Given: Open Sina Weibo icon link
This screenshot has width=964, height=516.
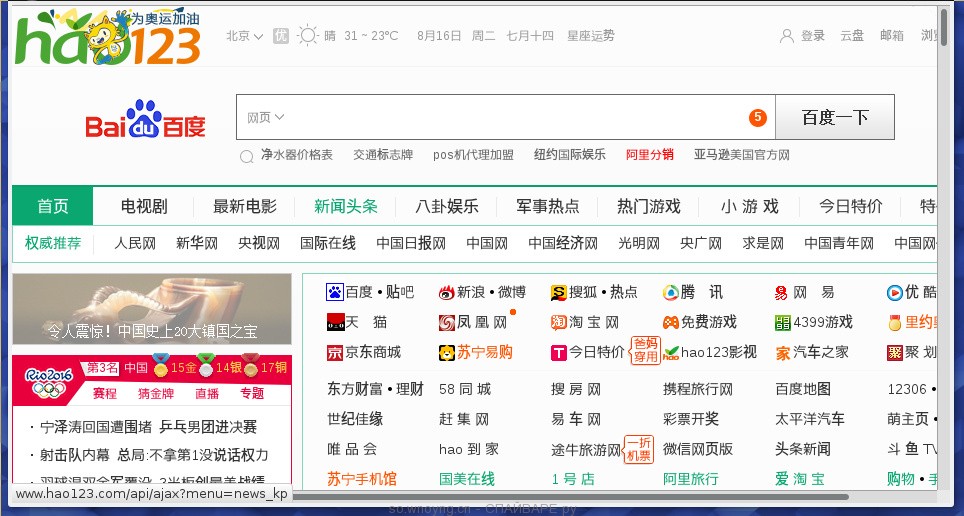Looking at the screenshot, I should pos(446,292).
